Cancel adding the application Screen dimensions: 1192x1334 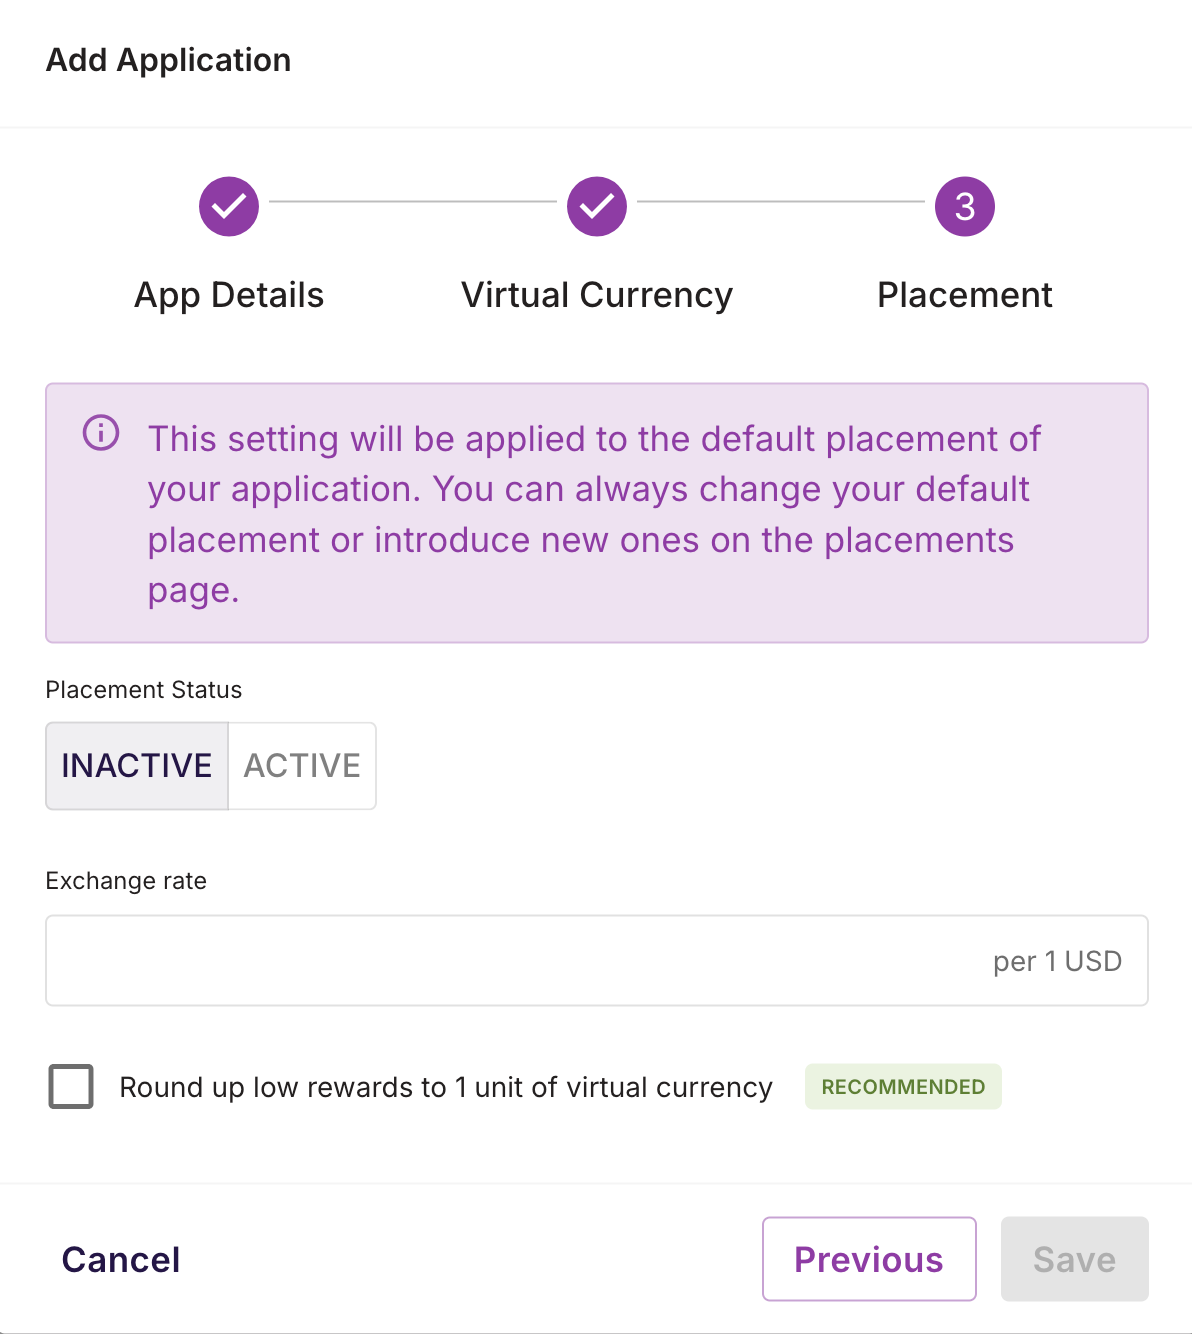[121, 1260]
